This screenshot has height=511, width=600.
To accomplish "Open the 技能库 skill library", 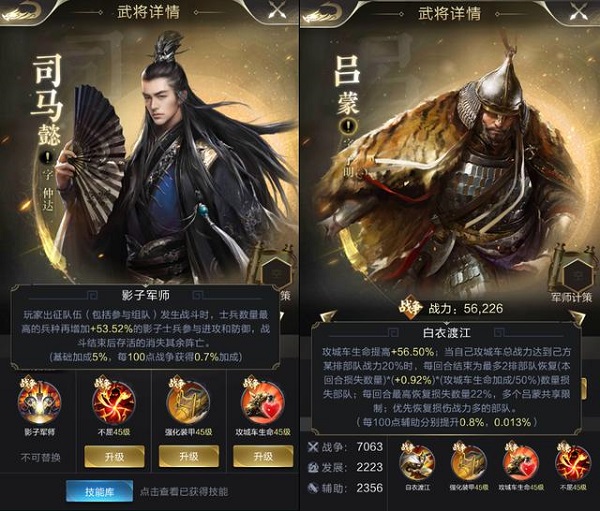I will coord(99,491).
